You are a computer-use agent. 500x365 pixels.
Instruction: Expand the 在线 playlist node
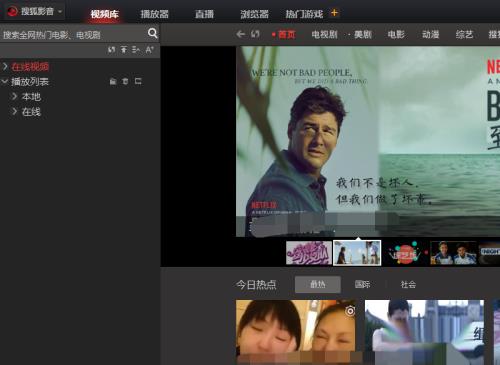14,111
